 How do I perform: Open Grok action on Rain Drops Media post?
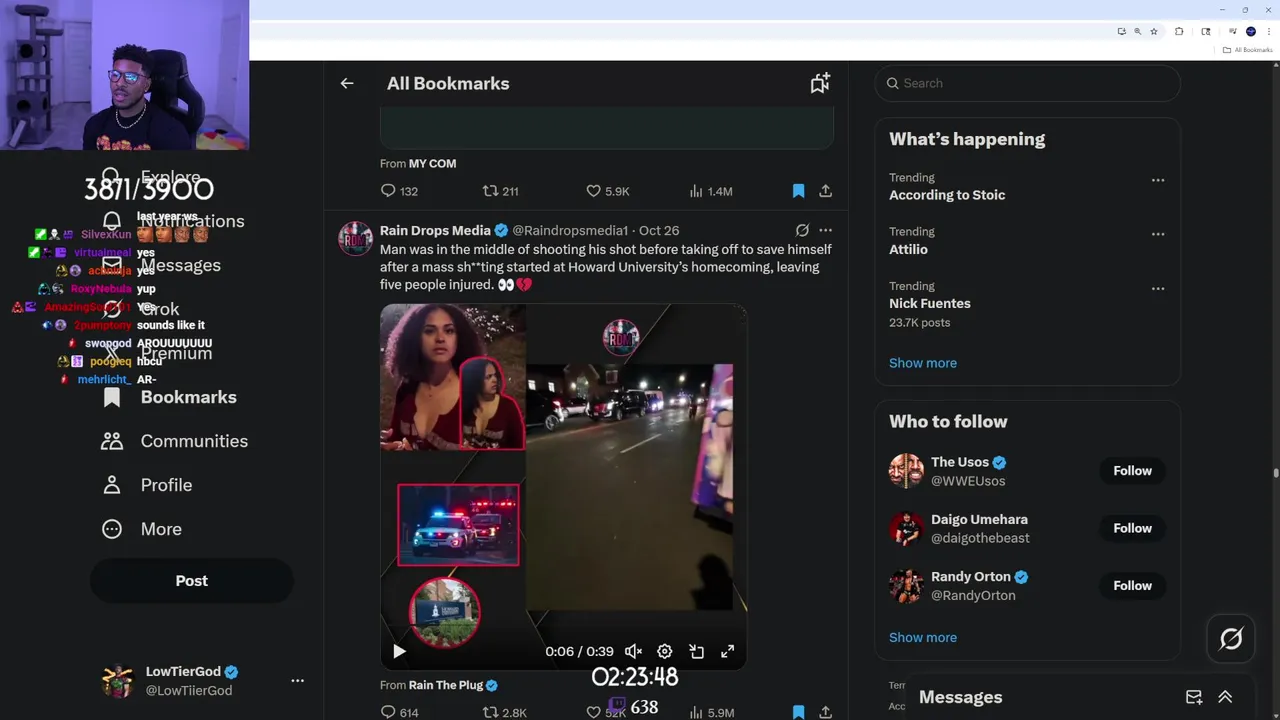(802, 230)
